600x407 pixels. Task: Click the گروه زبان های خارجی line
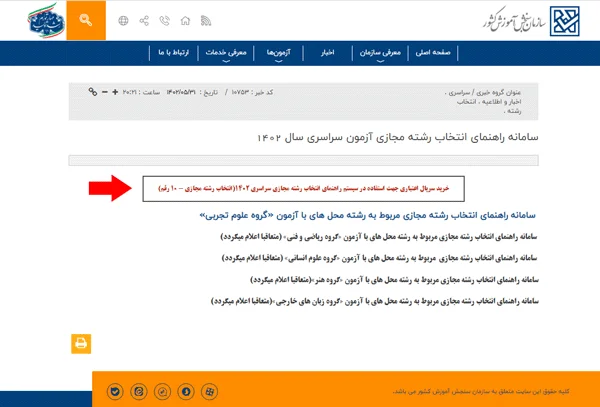coord(375,301)
